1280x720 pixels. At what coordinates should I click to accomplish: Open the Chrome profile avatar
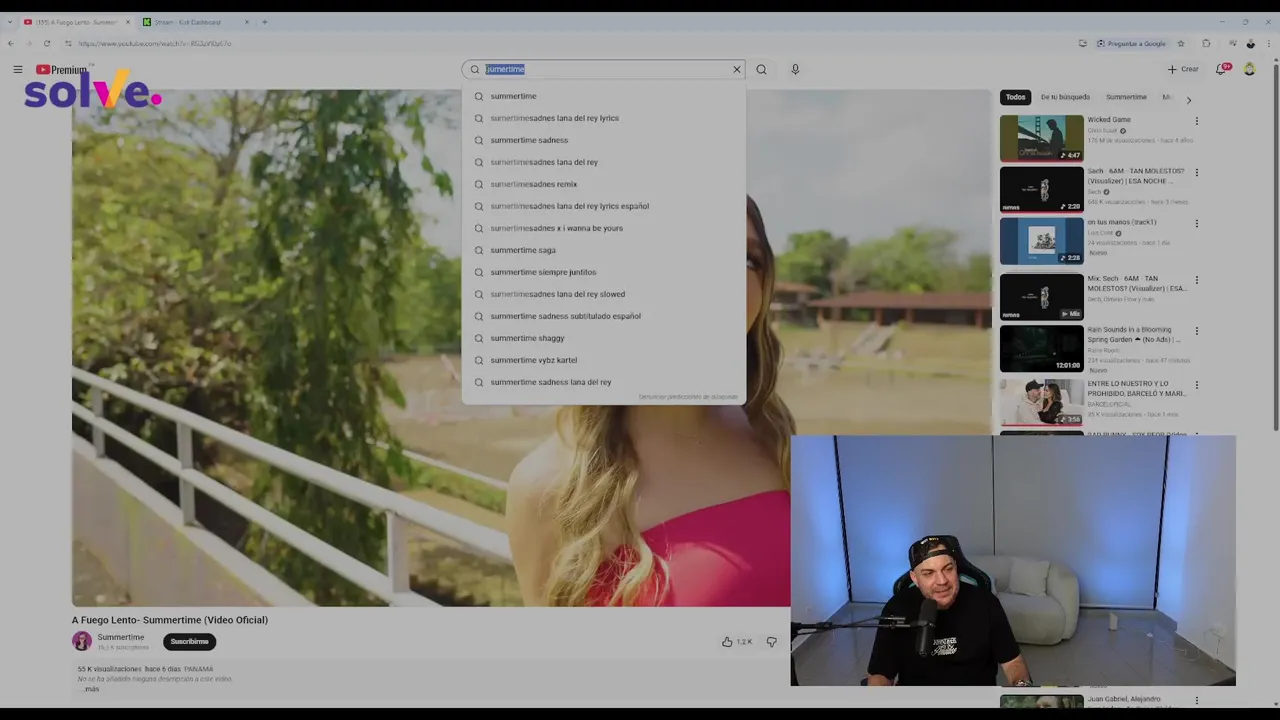[1250, 43]
